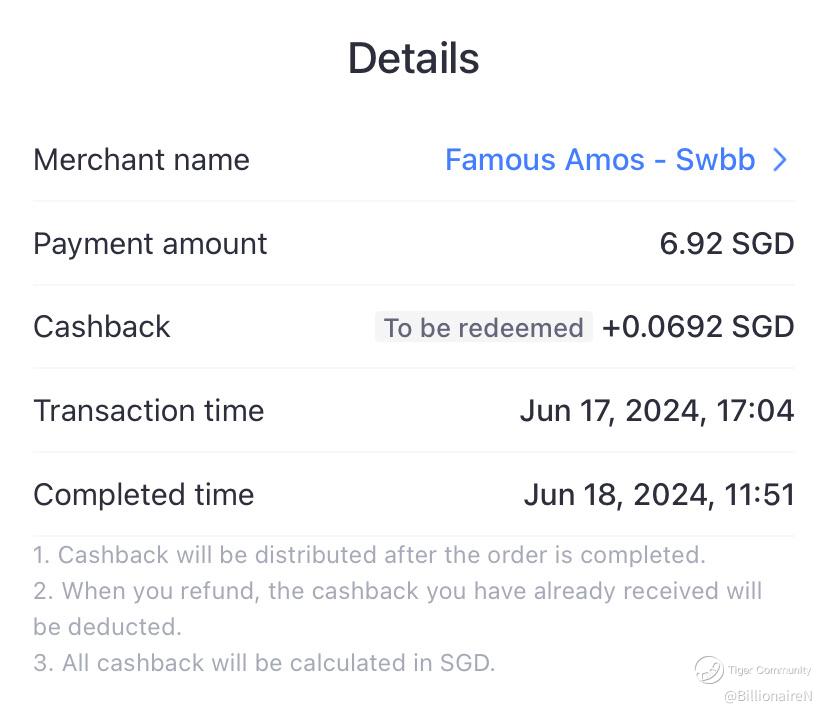828x715 pixels.
Task: Click the Merchant name label
Action: pyautogui.click(x=141, y=160)
